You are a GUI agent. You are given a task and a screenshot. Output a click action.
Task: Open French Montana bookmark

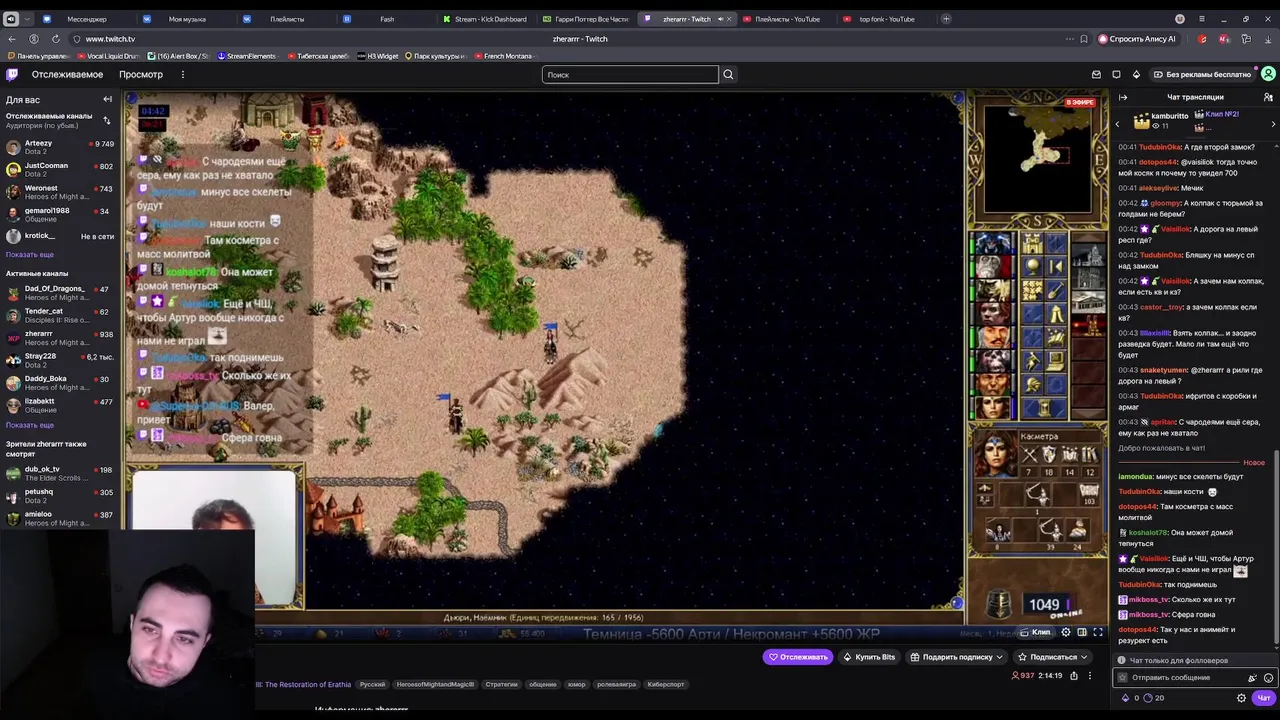(x=504, y=56)
